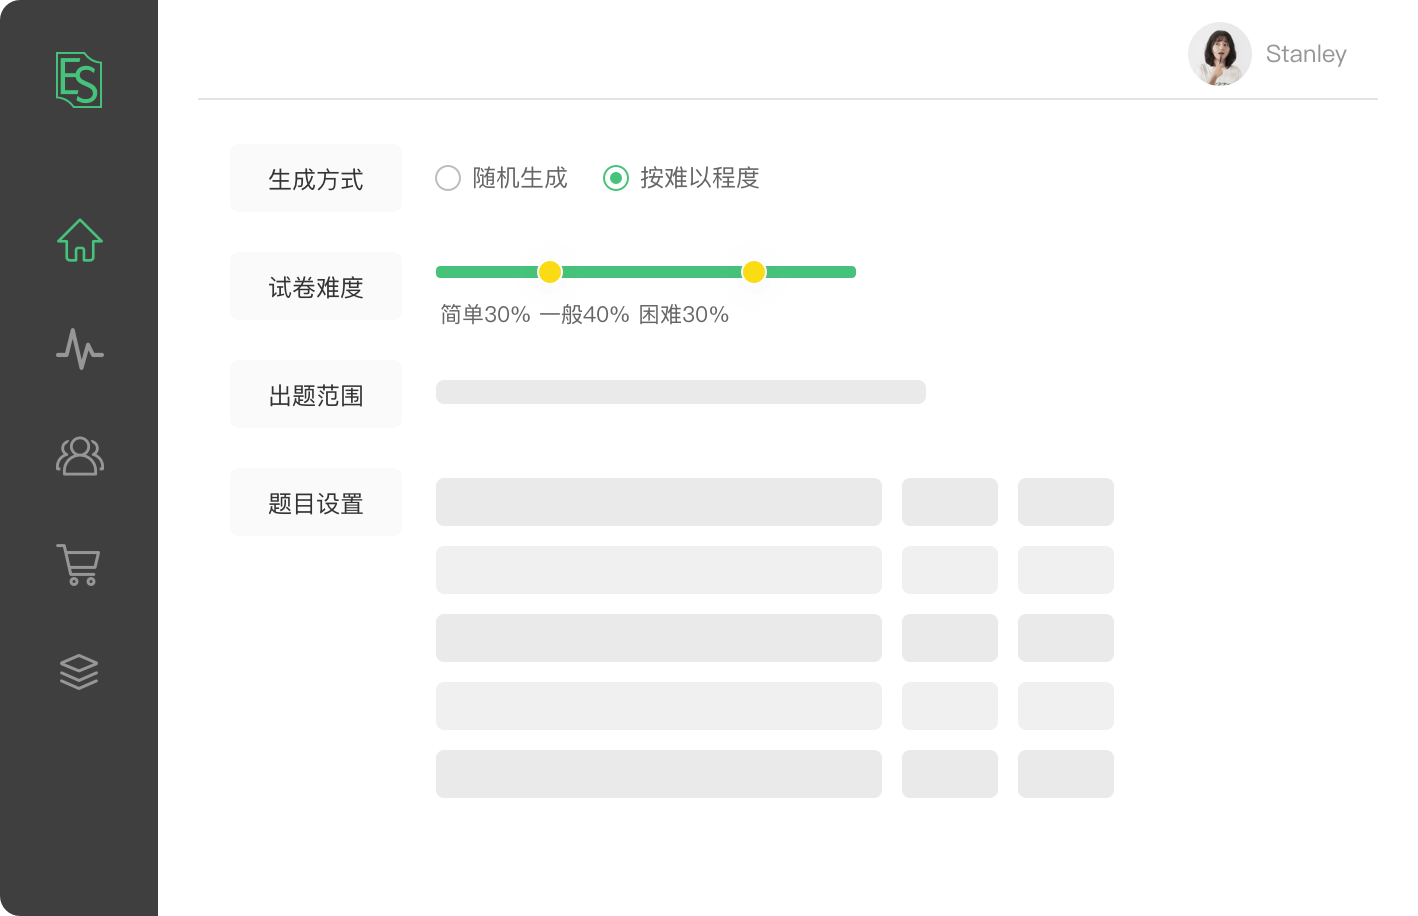Open the statistics pulse icon in sidebar
Viewport: 1418px width, 916px height.
click(79, 350)
